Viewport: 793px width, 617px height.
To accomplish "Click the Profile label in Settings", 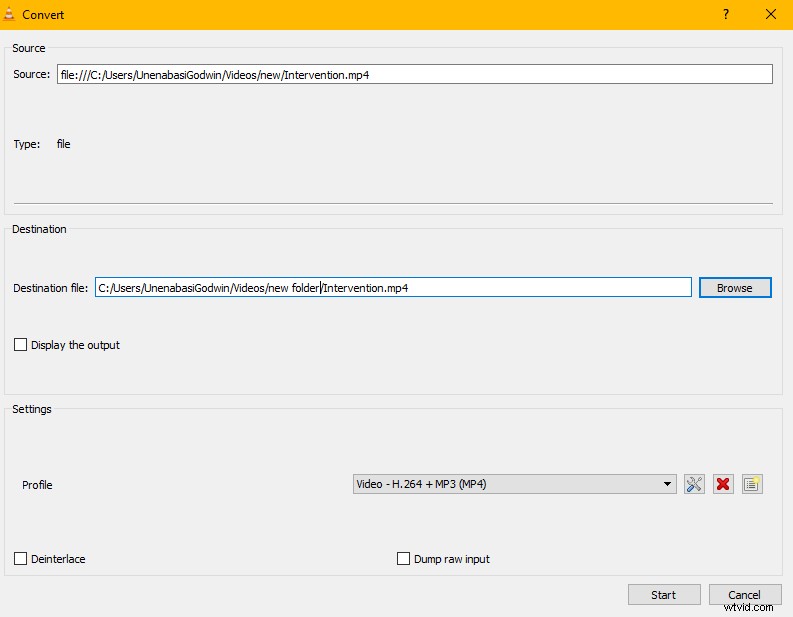I will tap(37, 485).
